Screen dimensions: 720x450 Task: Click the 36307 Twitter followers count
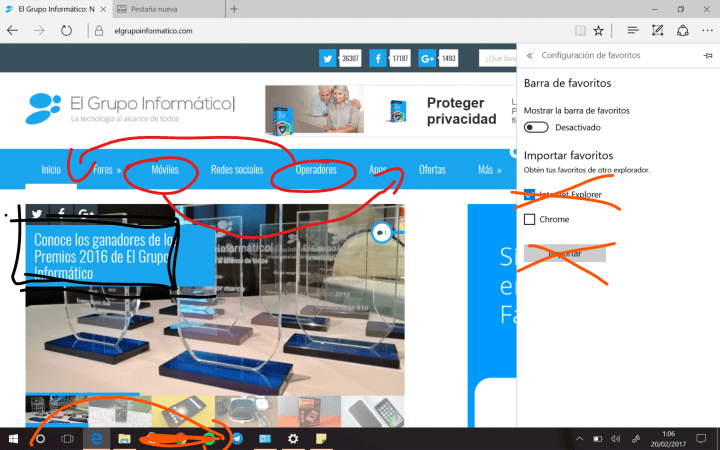(x=350, y=58)
